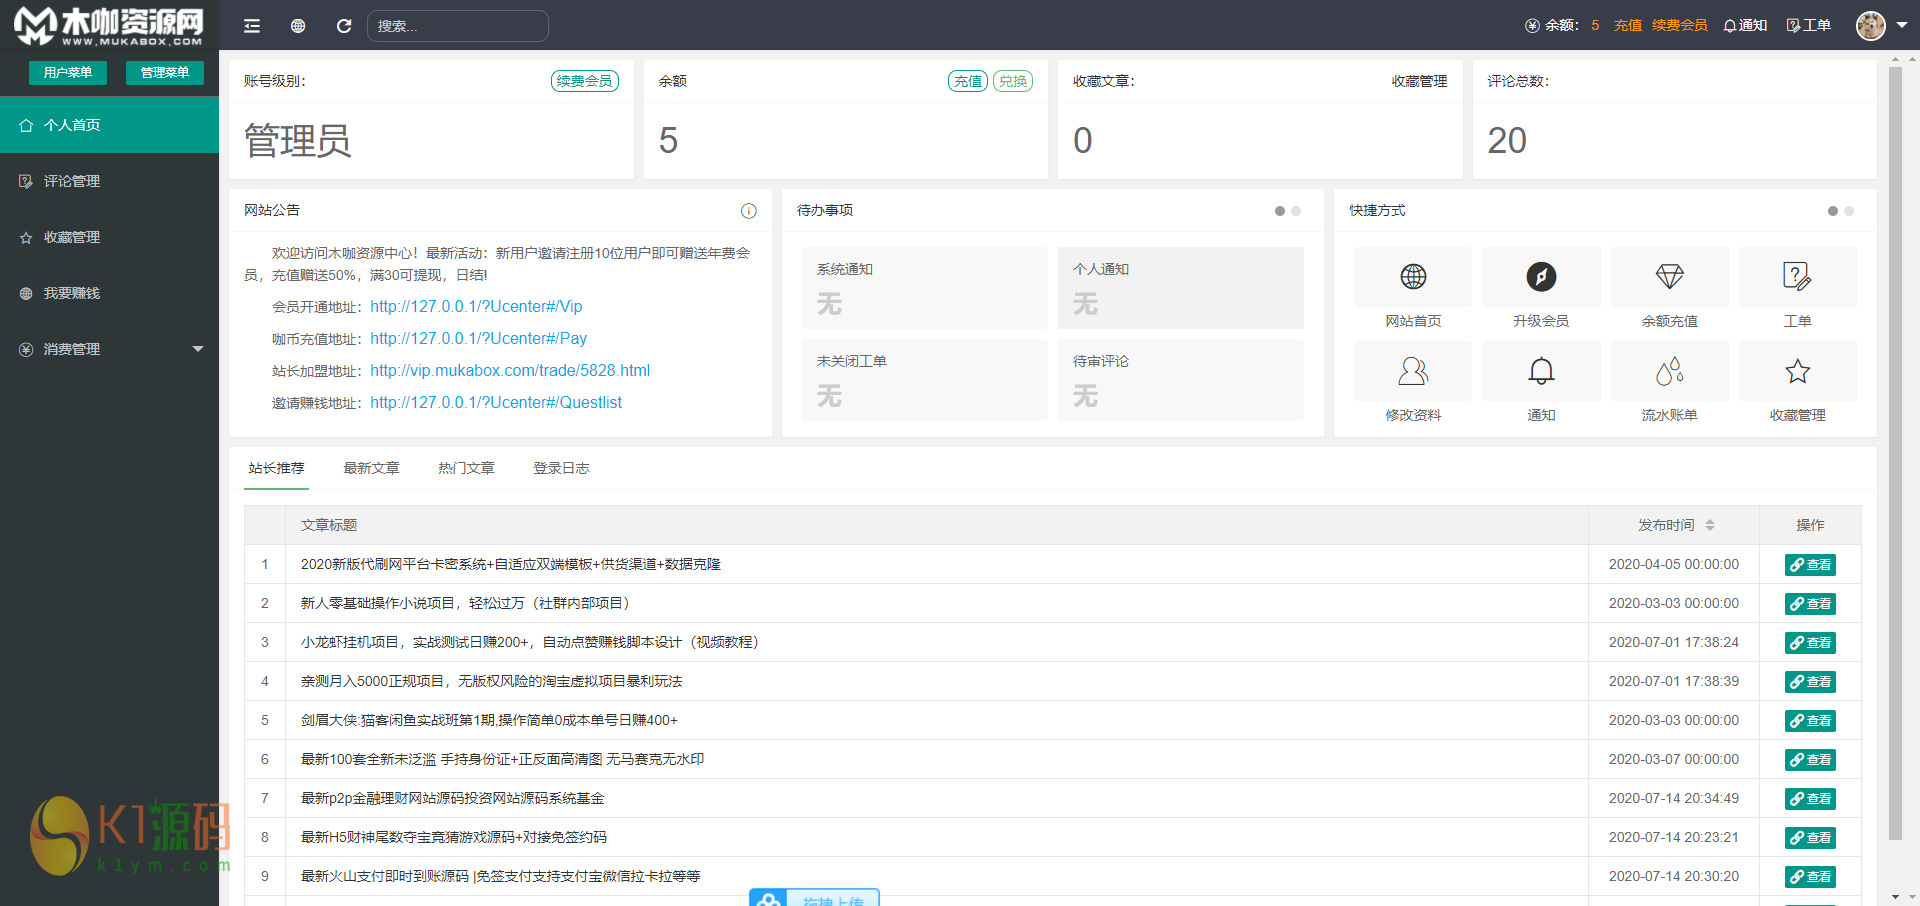
Task: Switch to the 最新文章 tab
Action: [371, 468]
